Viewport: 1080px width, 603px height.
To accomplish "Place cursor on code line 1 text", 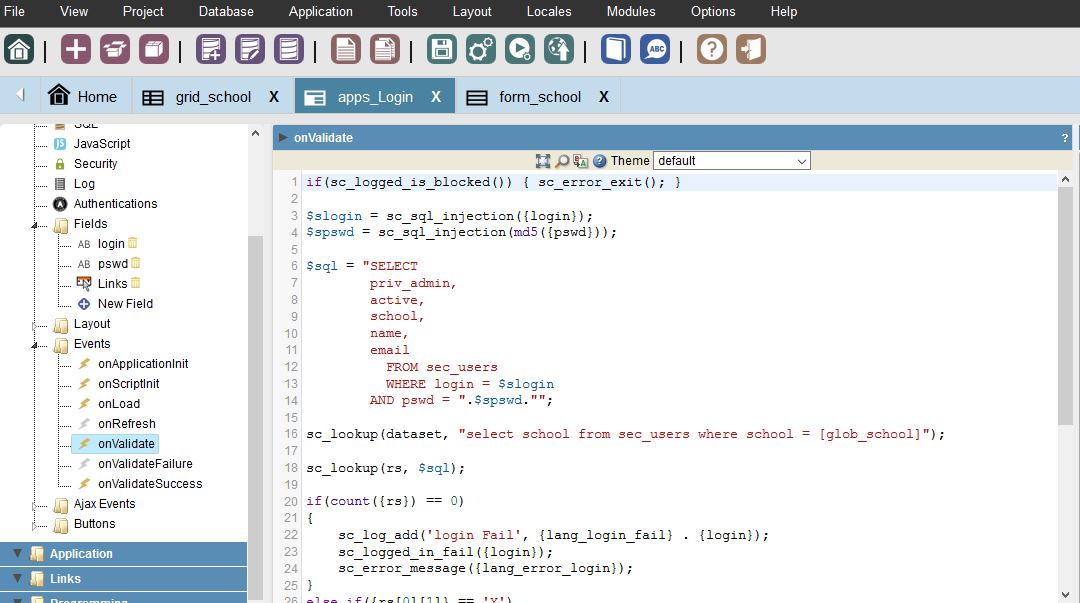I will tap(493, 183).
